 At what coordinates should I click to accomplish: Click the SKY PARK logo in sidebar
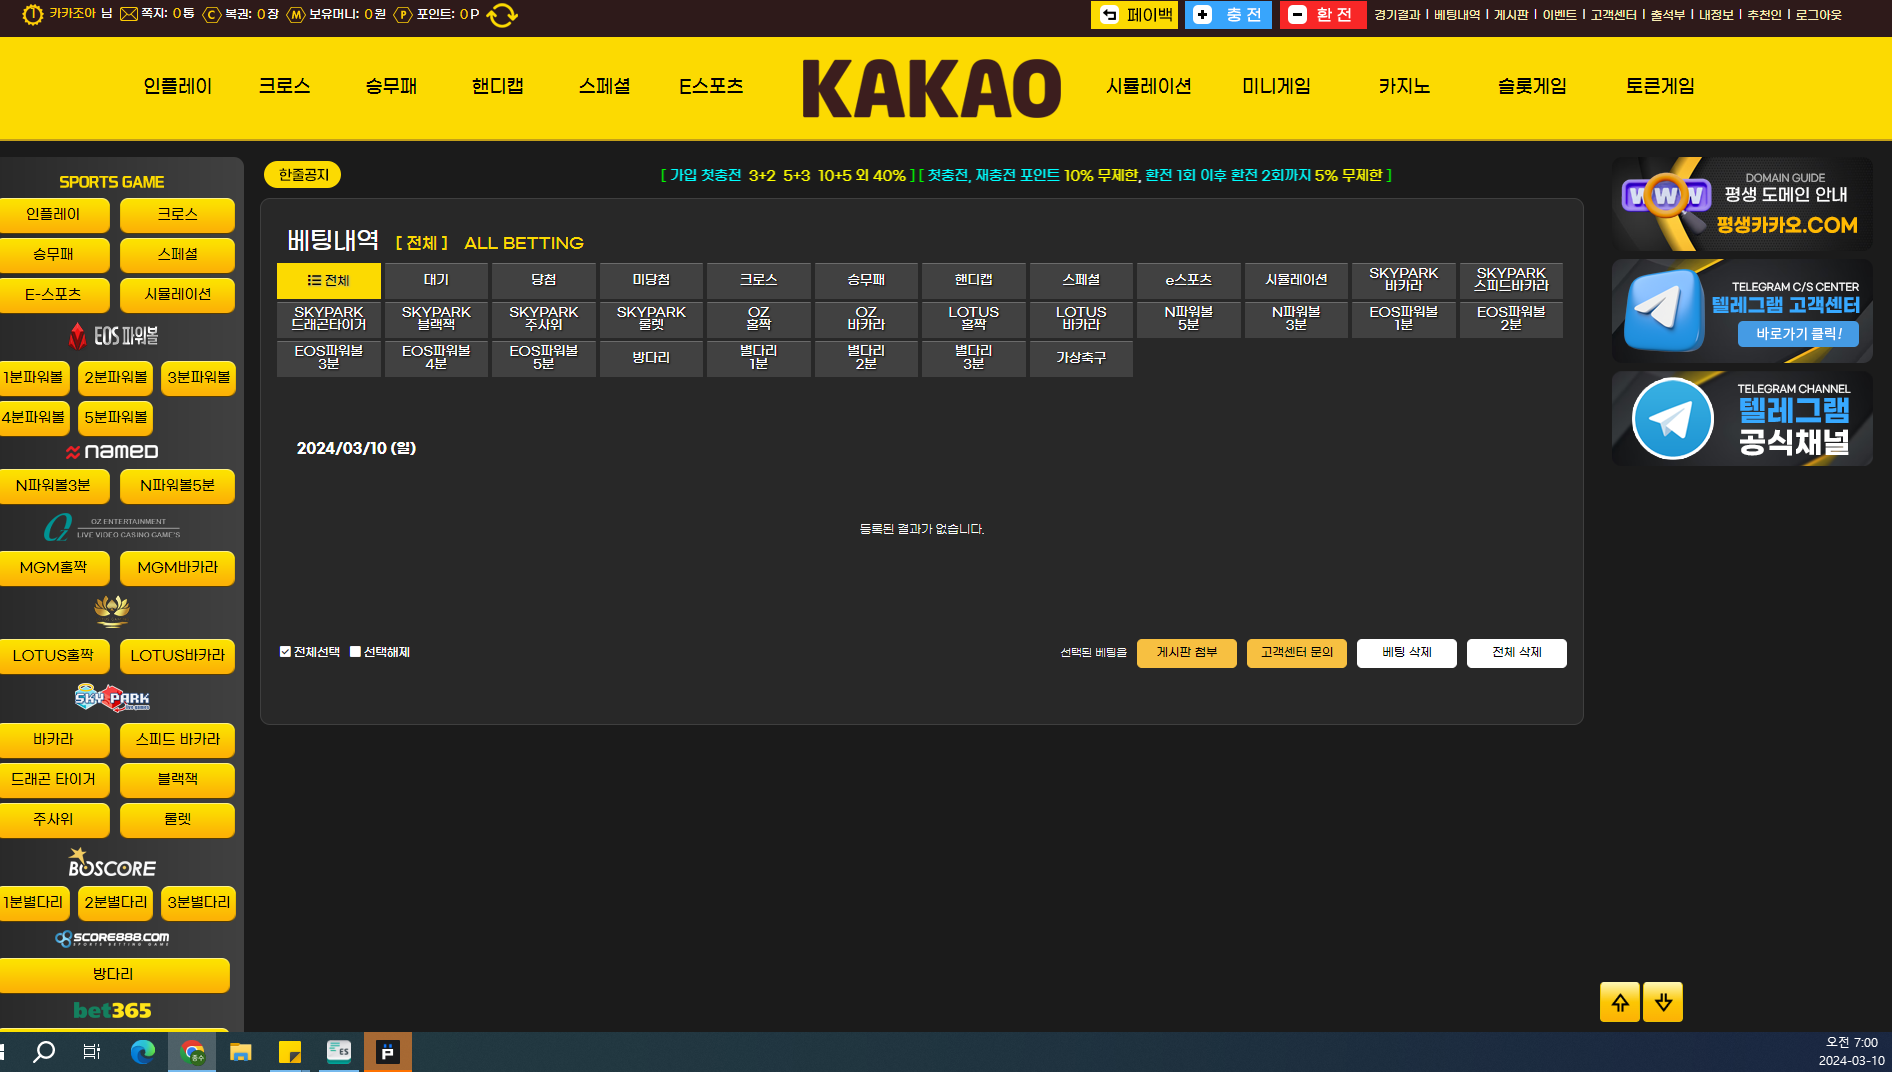point(112,697)
